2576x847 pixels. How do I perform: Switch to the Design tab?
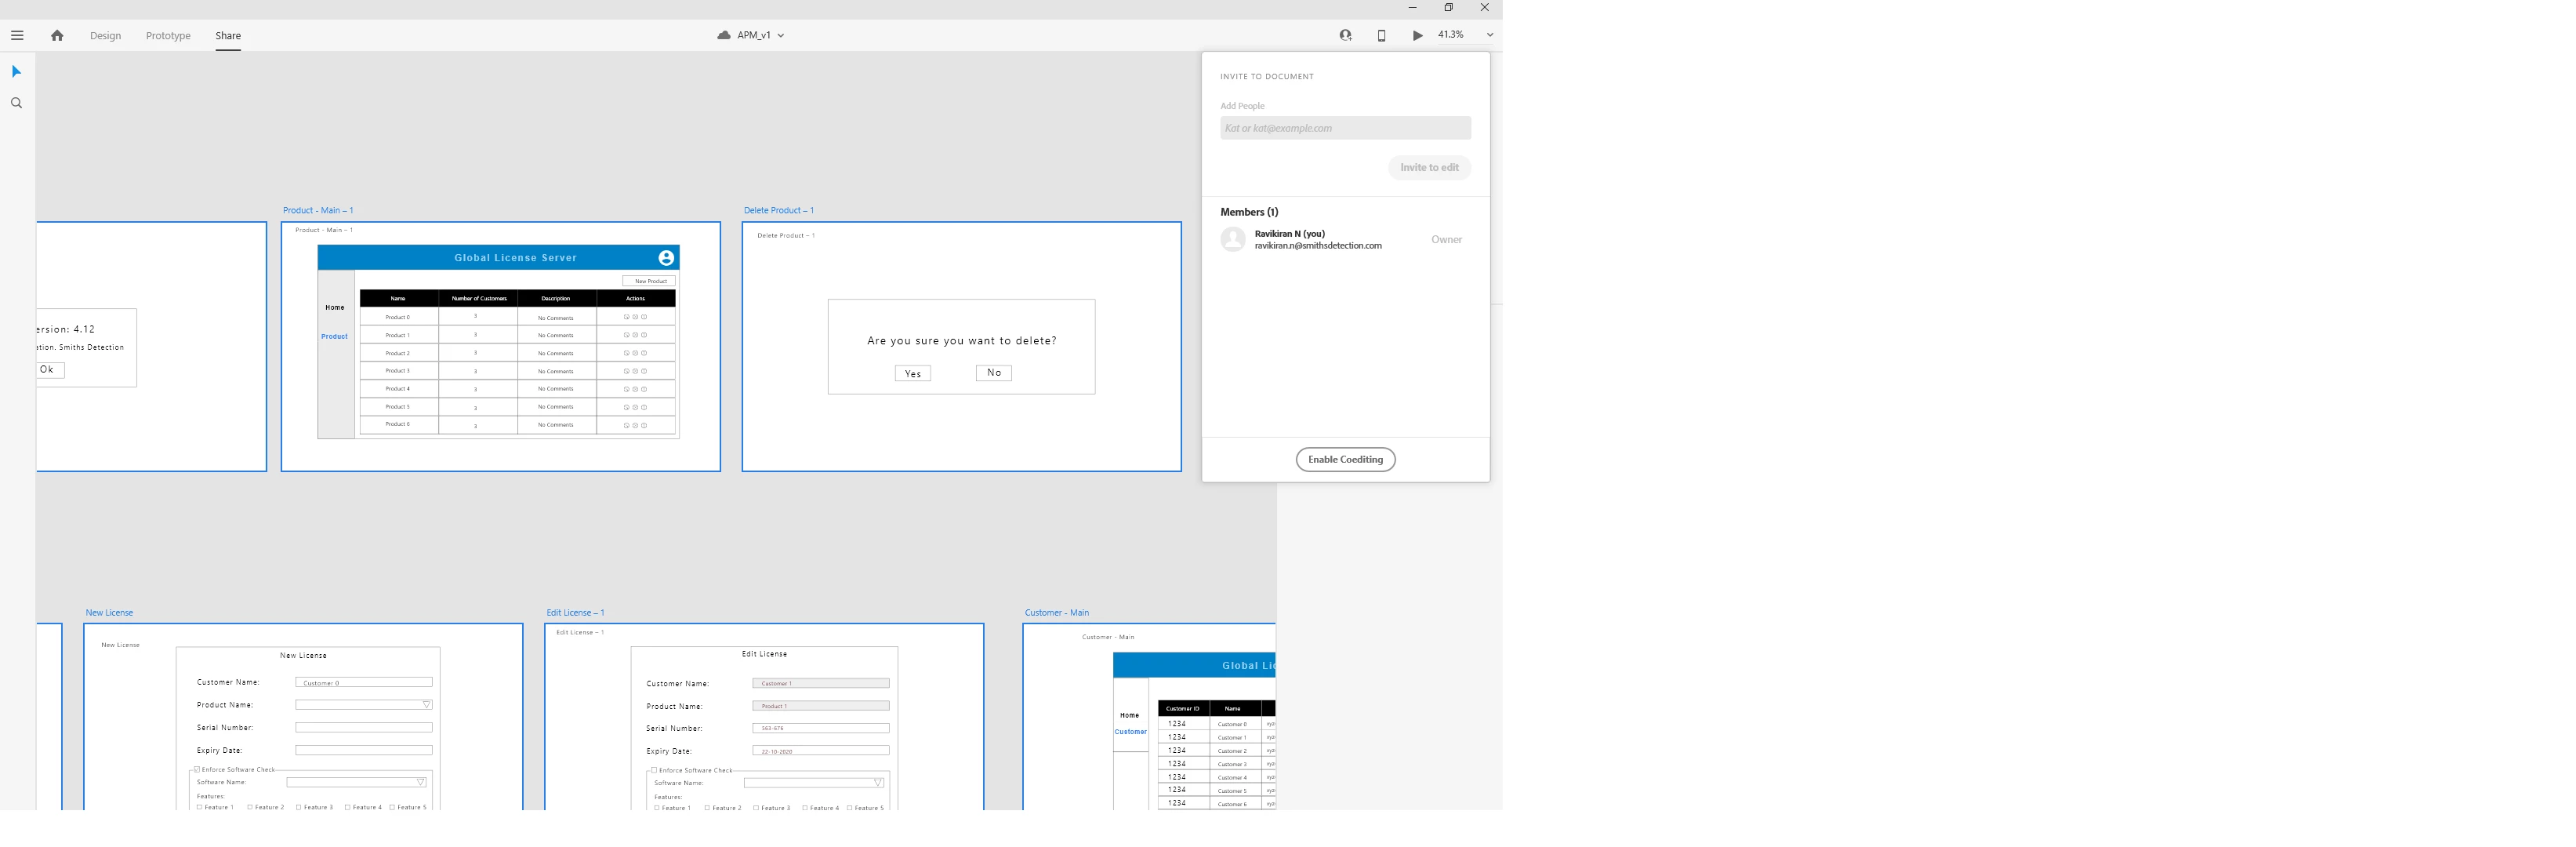[105, 35]
